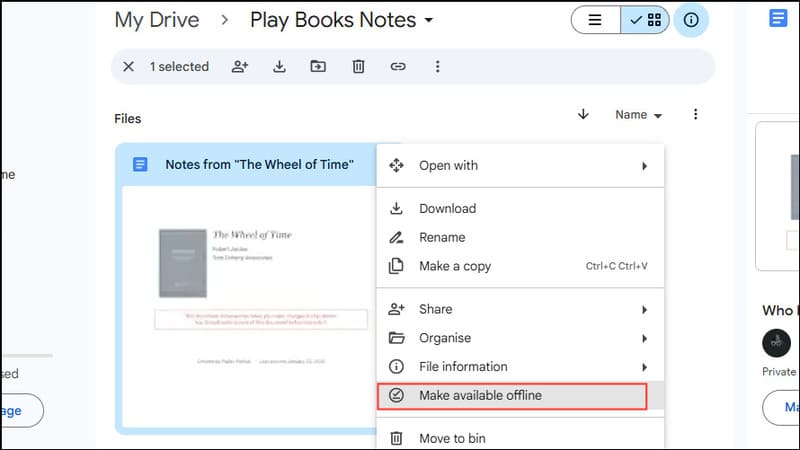Viewport: 800px width, 450px height.
Task: Open the document preview thumbnail
Action: click(x=249, y=307)
